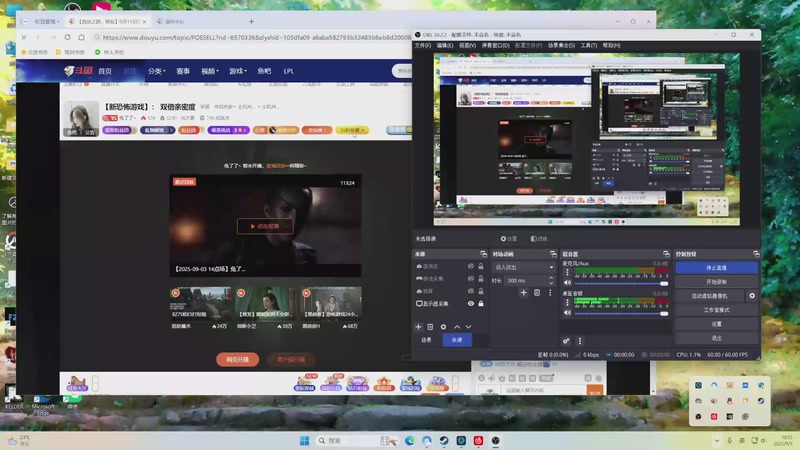The width and height of the screenshot is (800, 450).
Task: Open 工具(T) menu in OBS
Action: (x=588, y=45)
